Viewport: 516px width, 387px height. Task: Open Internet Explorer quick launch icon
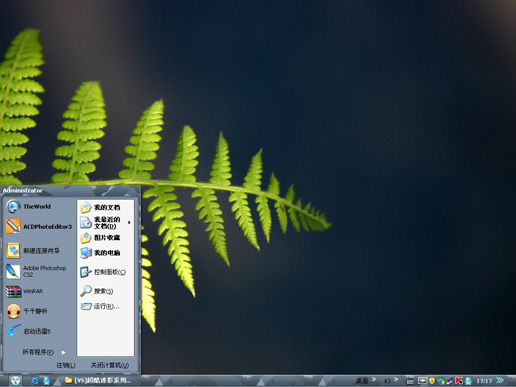click(x=35, y=381)
